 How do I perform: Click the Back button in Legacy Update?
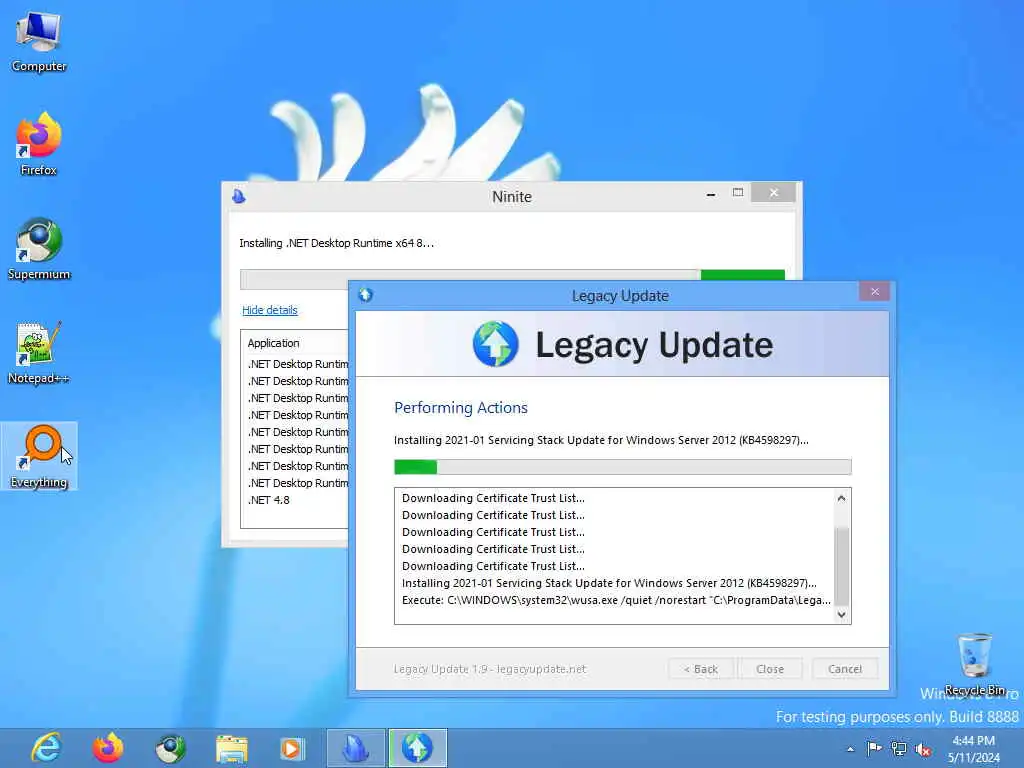click(x=701, y=669)
